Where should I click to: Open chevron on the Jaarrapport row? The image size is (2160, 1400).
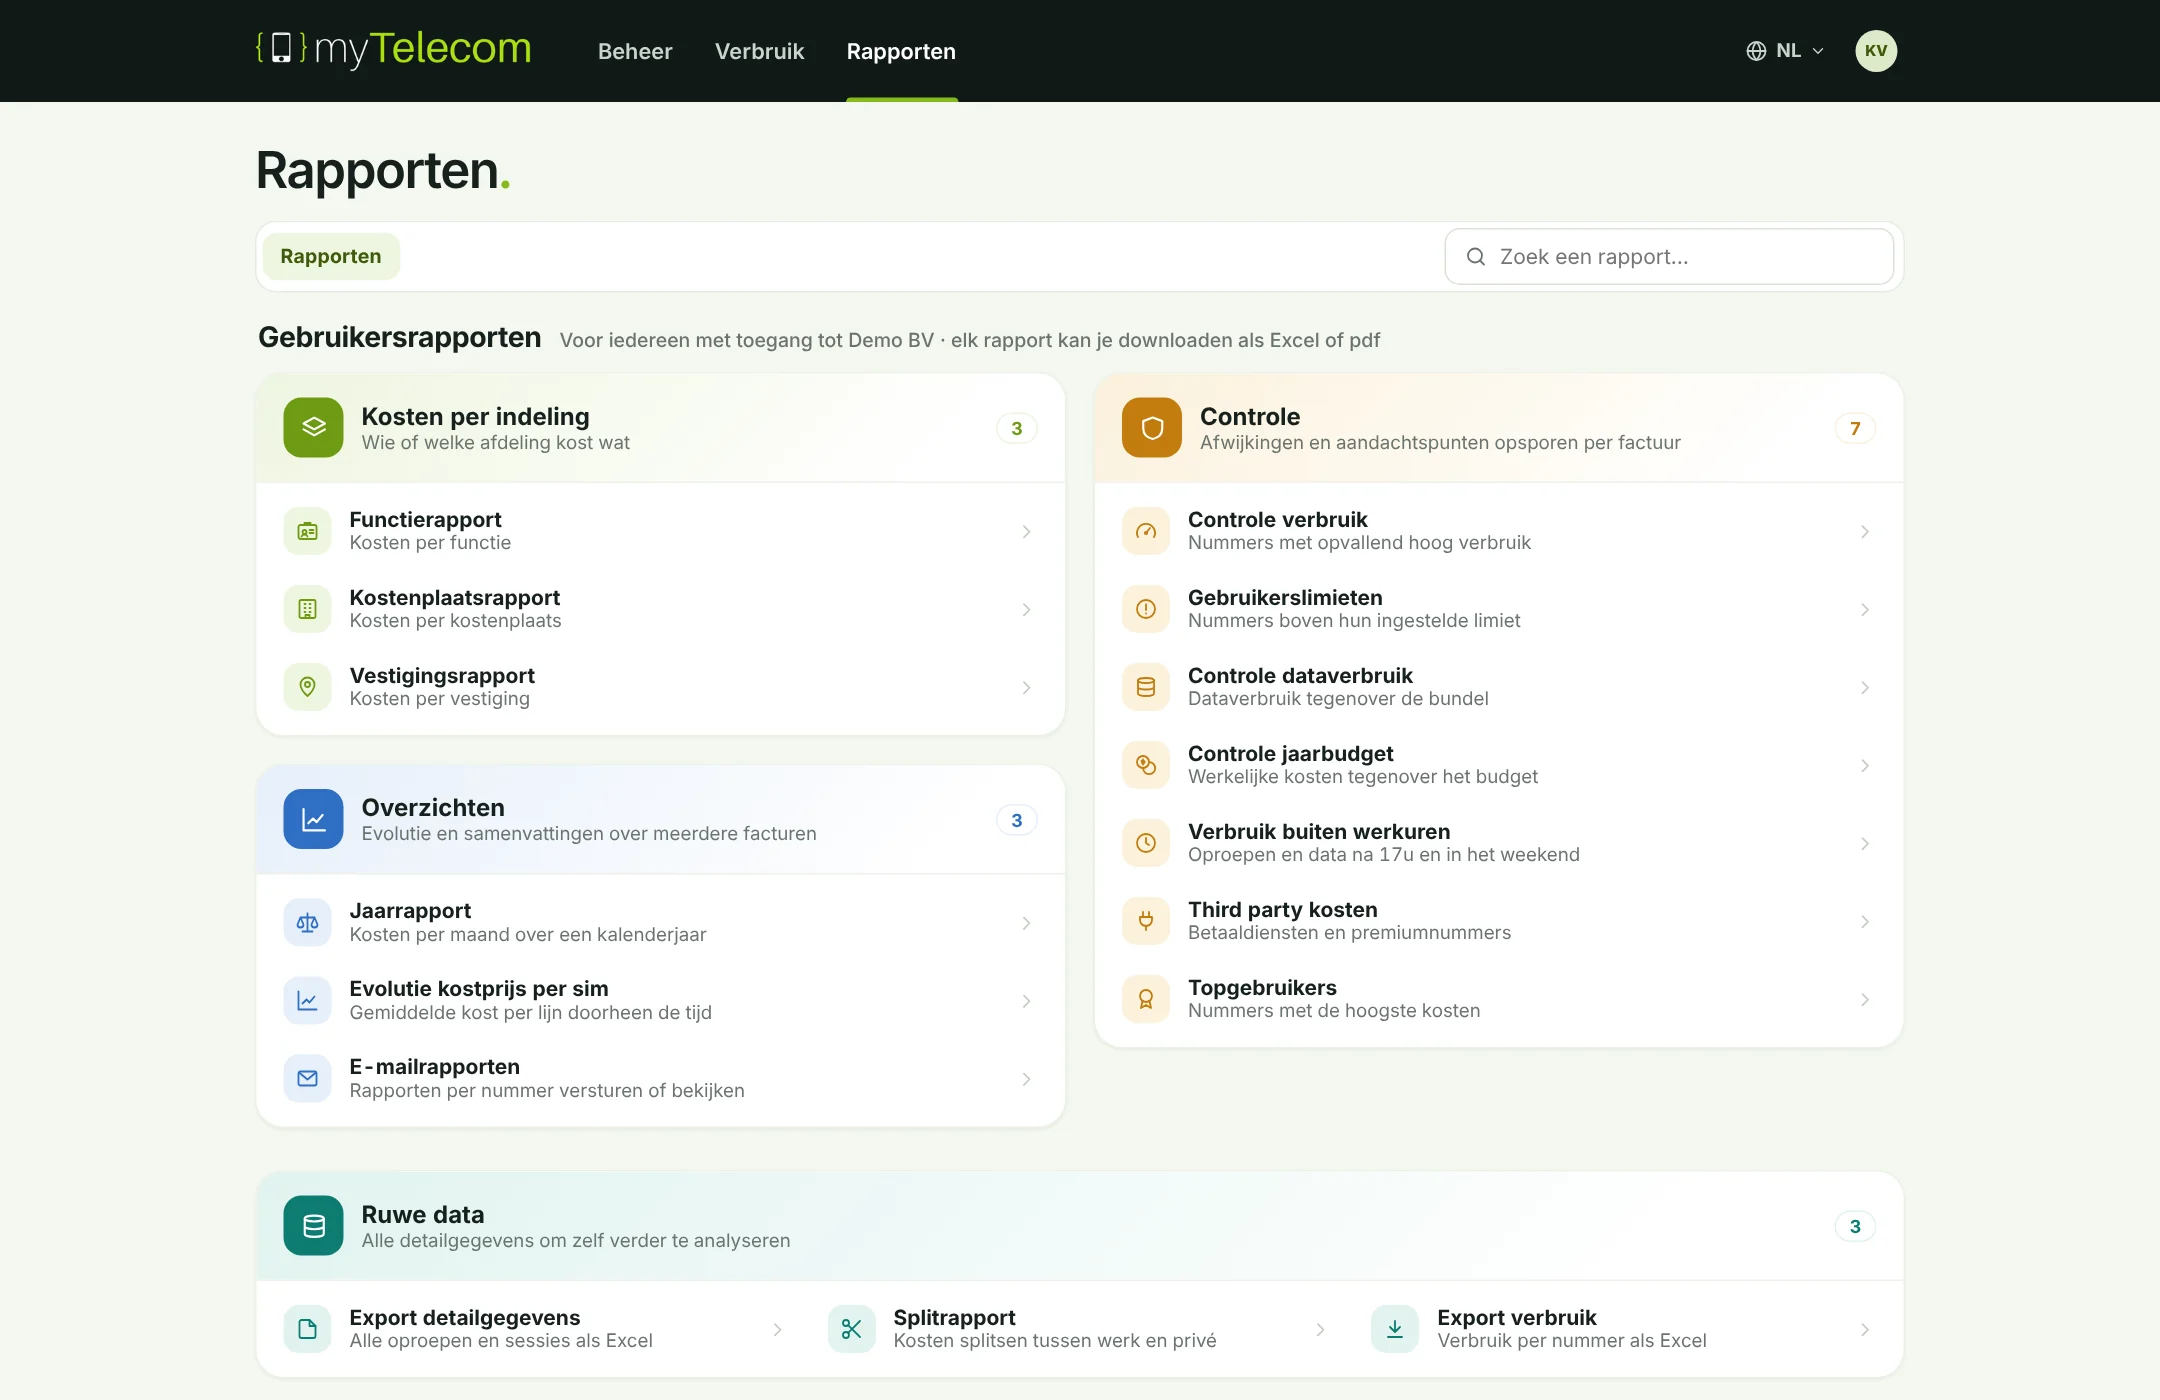point(1026,923)
